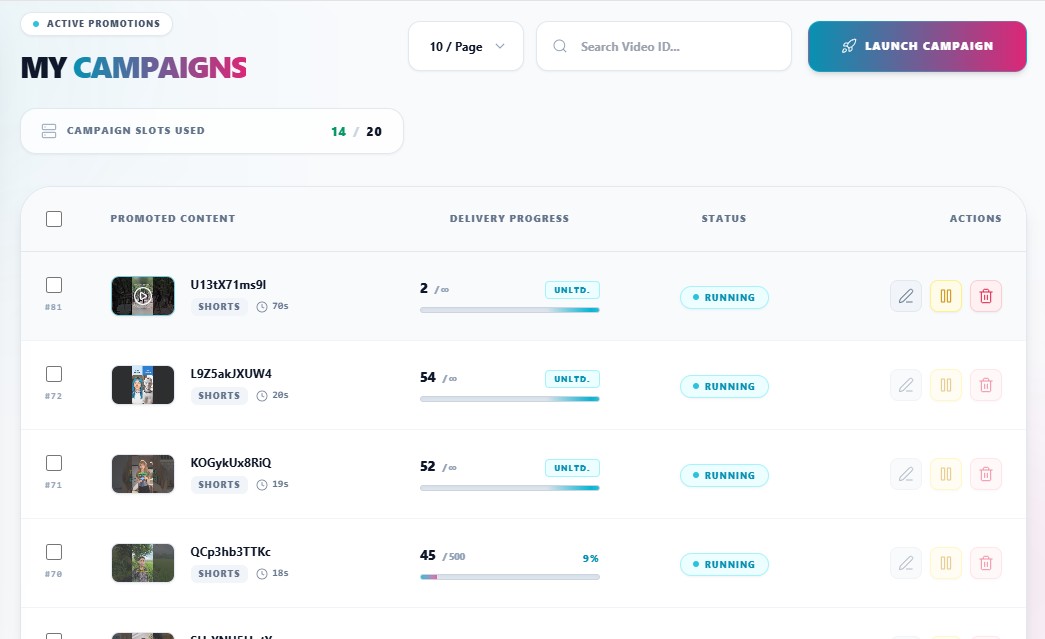Click the Status column header

click(724, 219)
